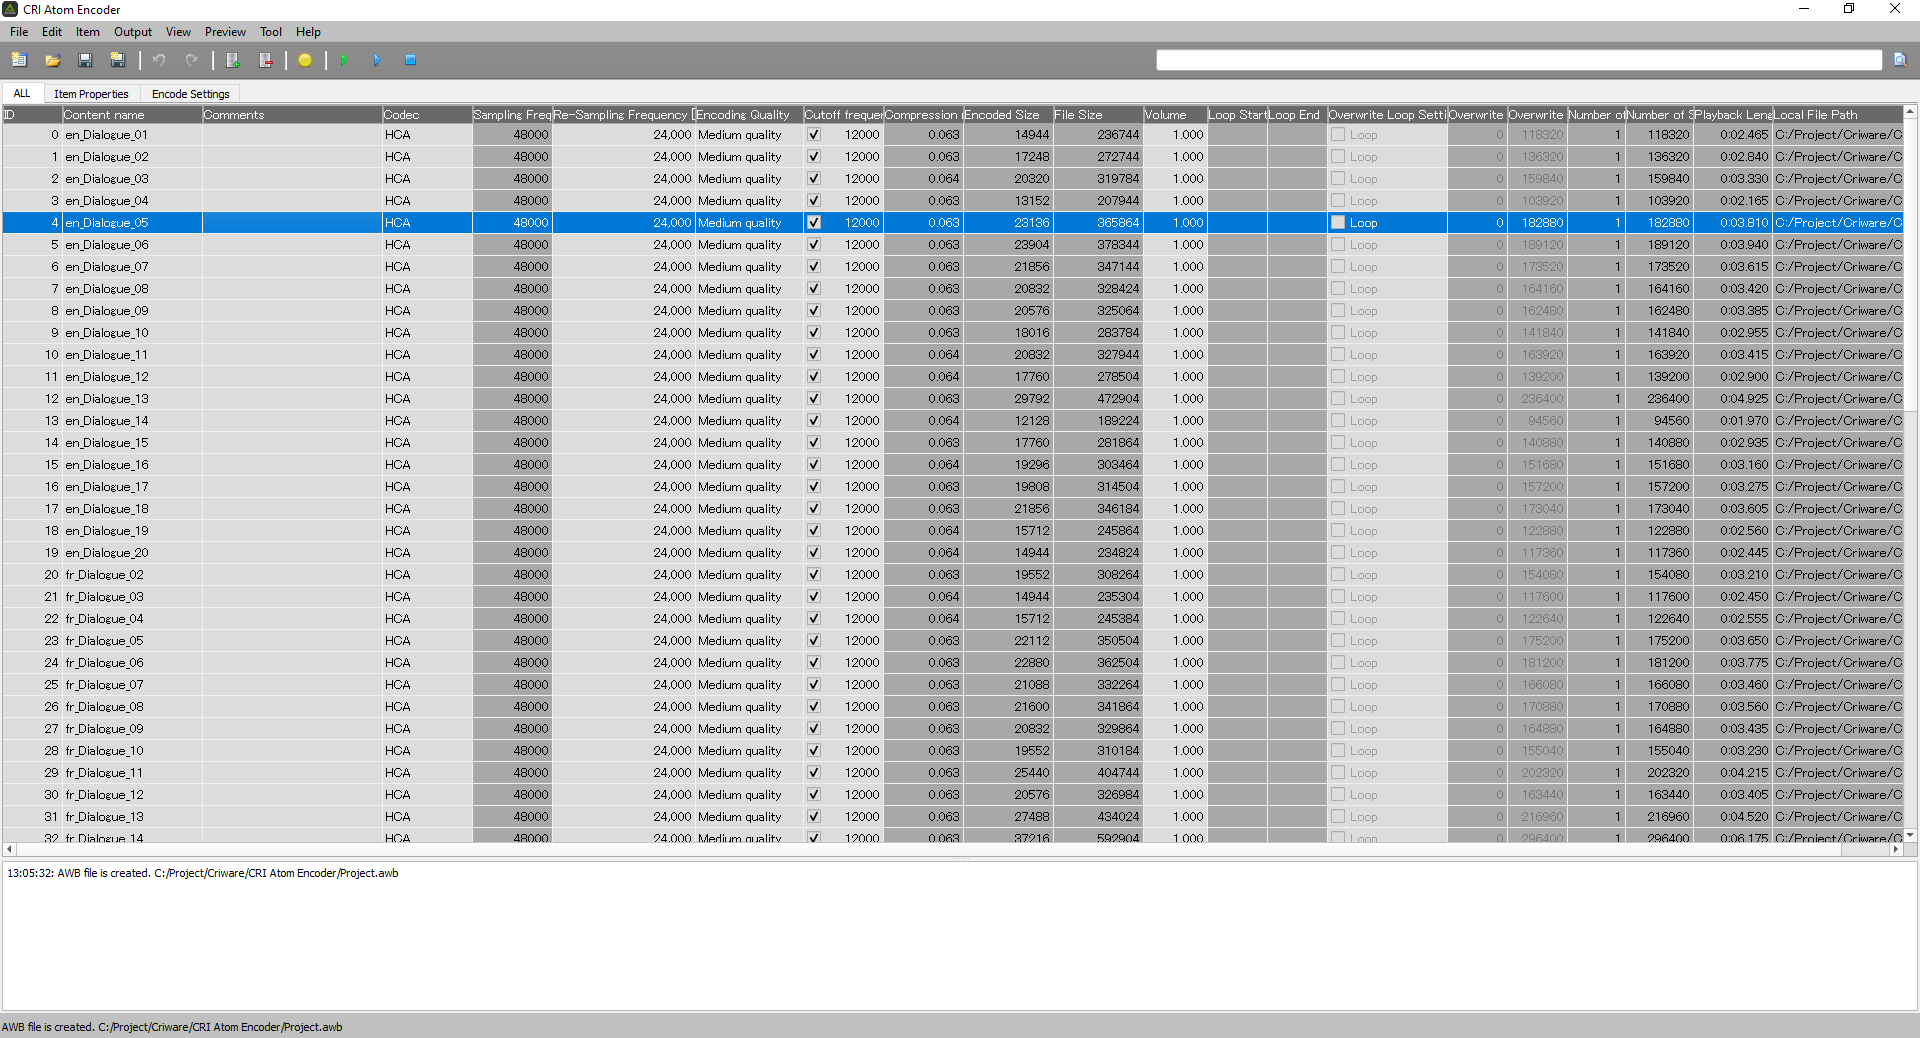Click the blue play icon
1920x1038 pixels.
377,60
